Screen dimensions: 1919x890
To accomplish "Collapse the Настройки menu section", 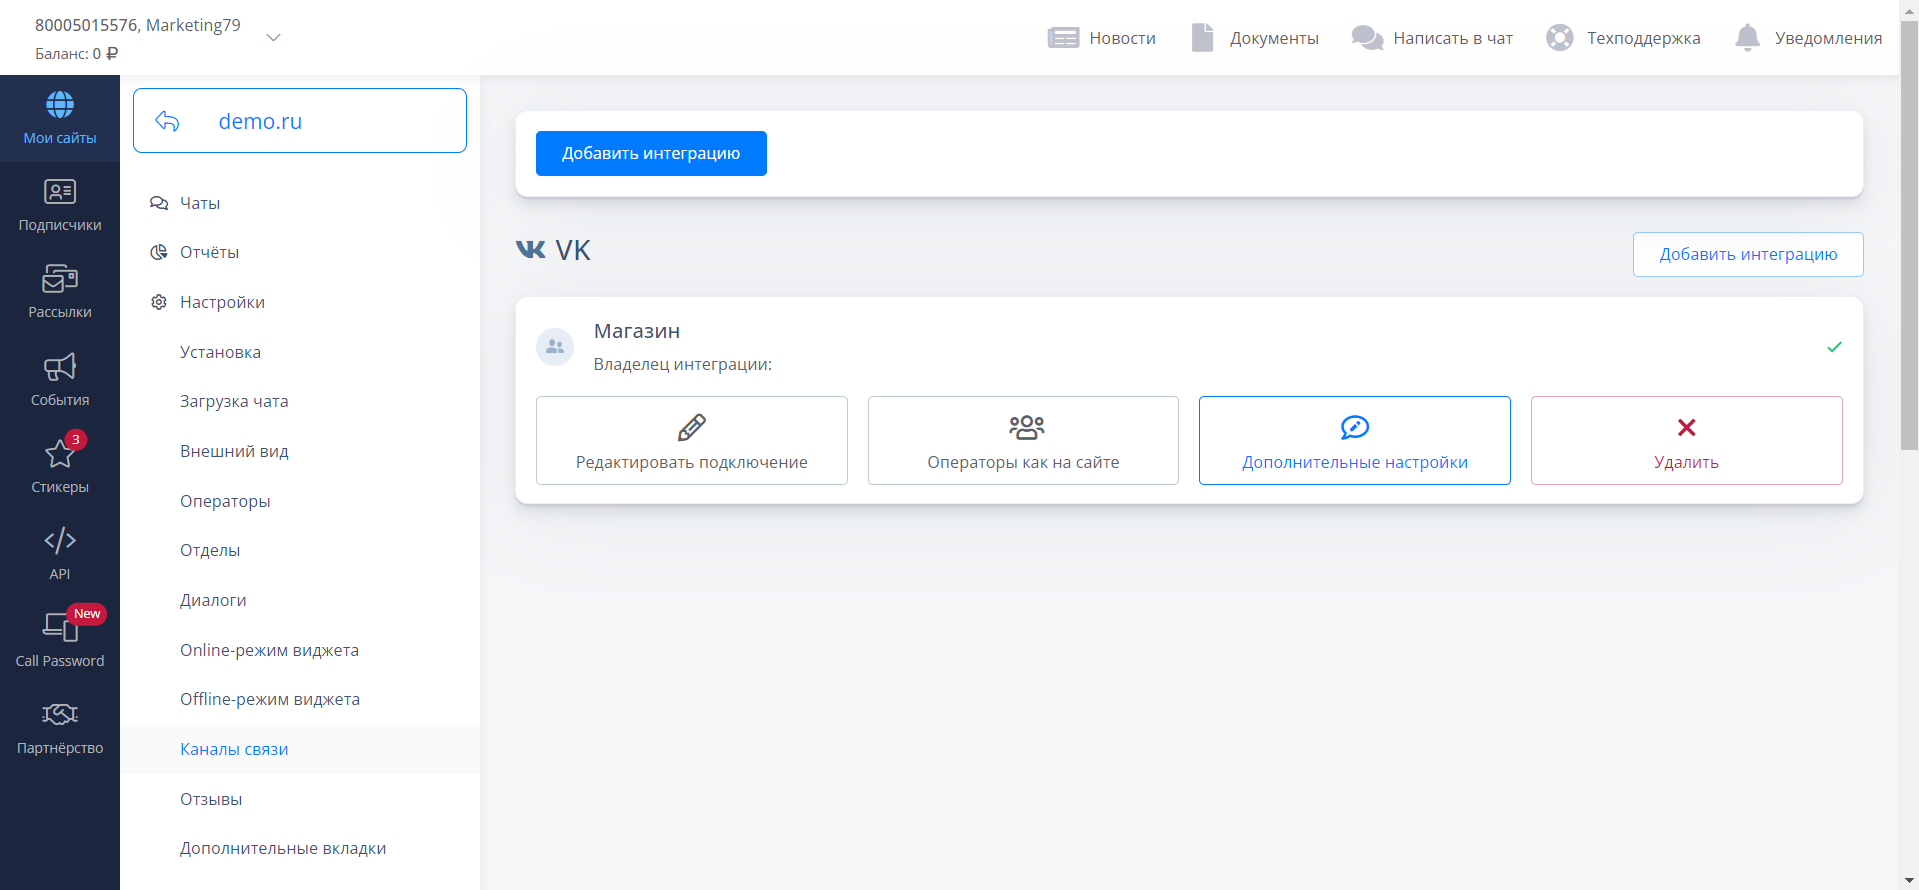I will 222,302.
